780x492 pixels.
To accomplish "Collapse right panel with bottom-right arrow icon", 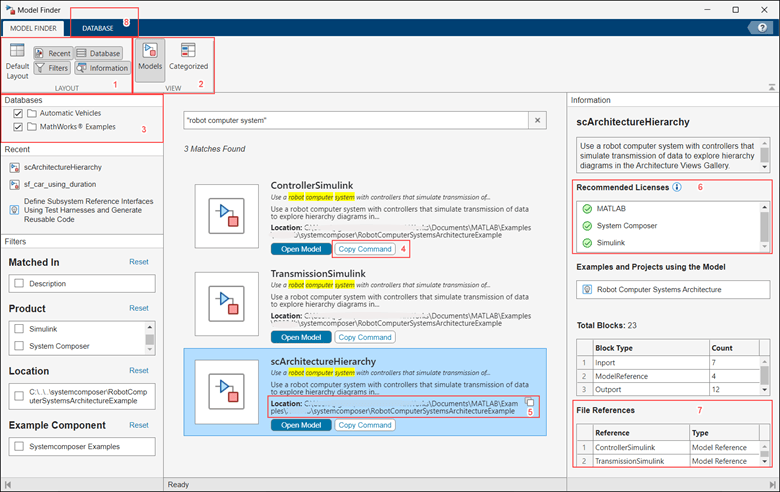I will pos(772,485).
